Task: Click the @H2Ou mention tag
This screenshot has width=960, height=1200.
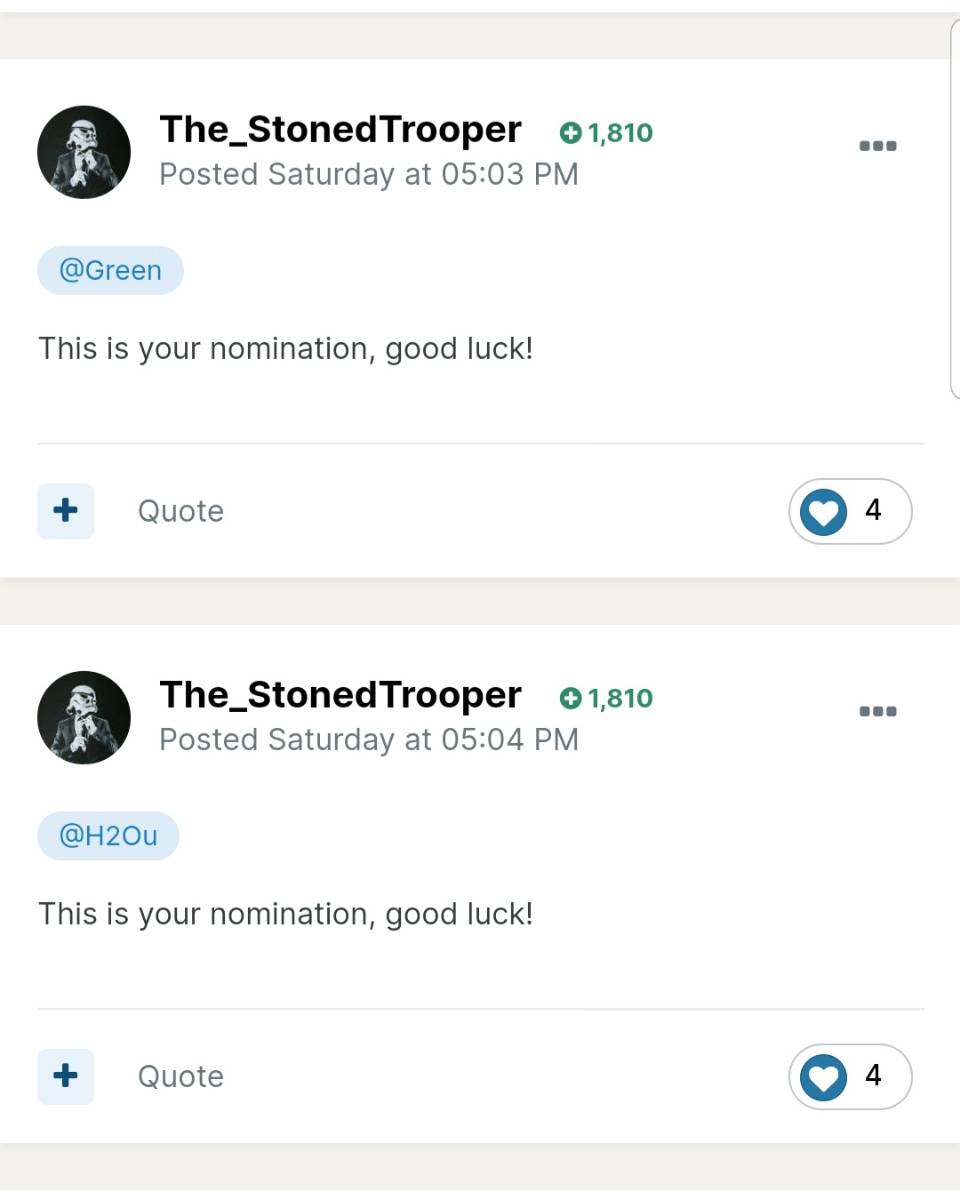Action: point(108,836)
